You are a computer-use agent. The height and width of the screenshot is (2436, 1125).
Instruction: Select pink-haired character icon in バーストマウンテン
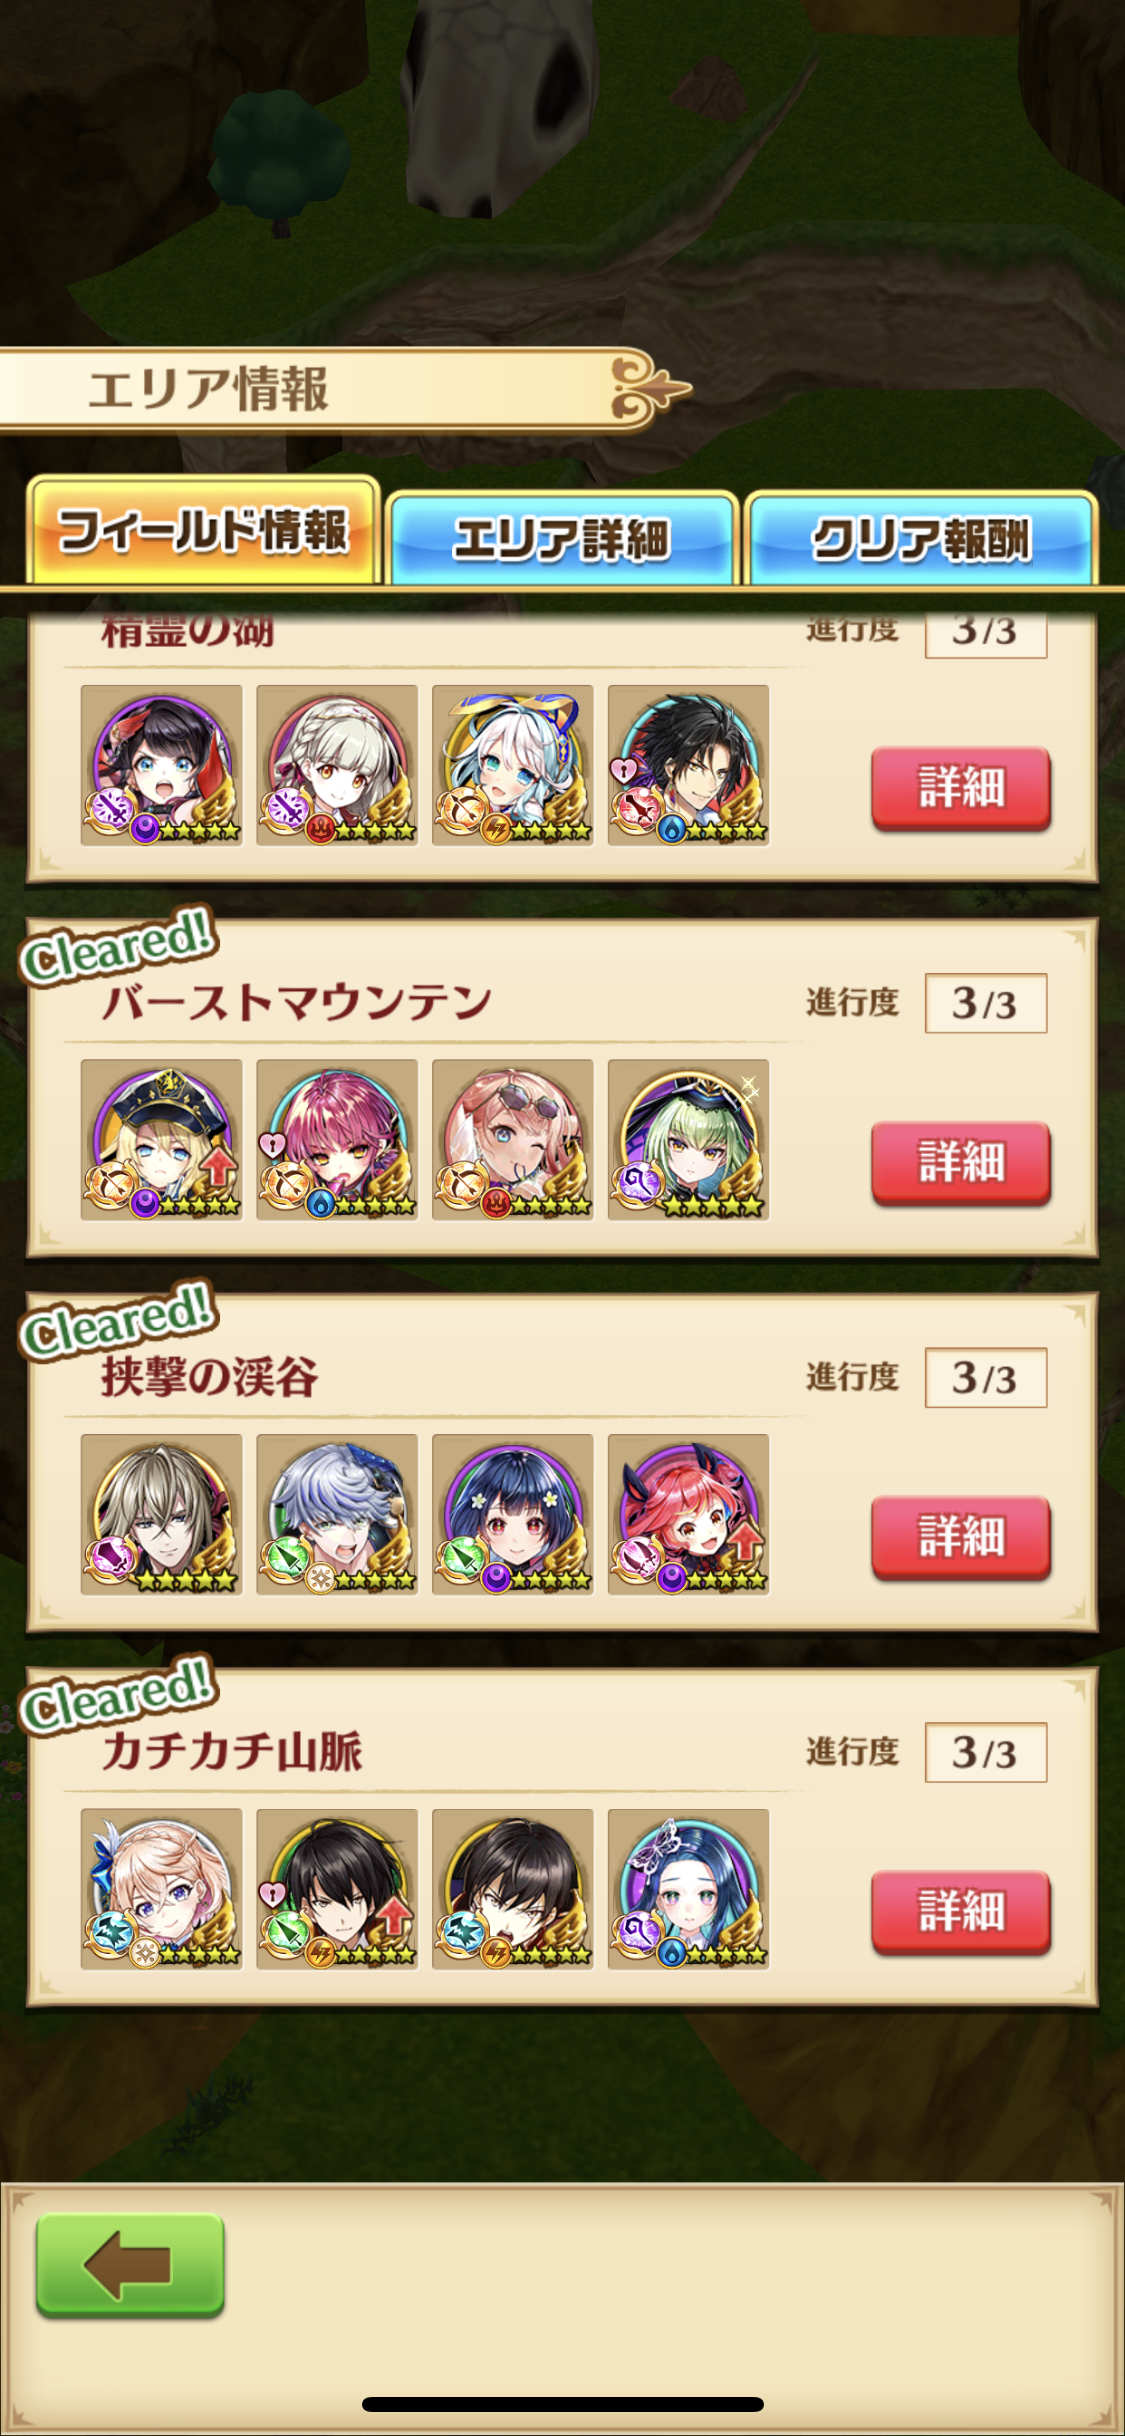click(337, 1140)
